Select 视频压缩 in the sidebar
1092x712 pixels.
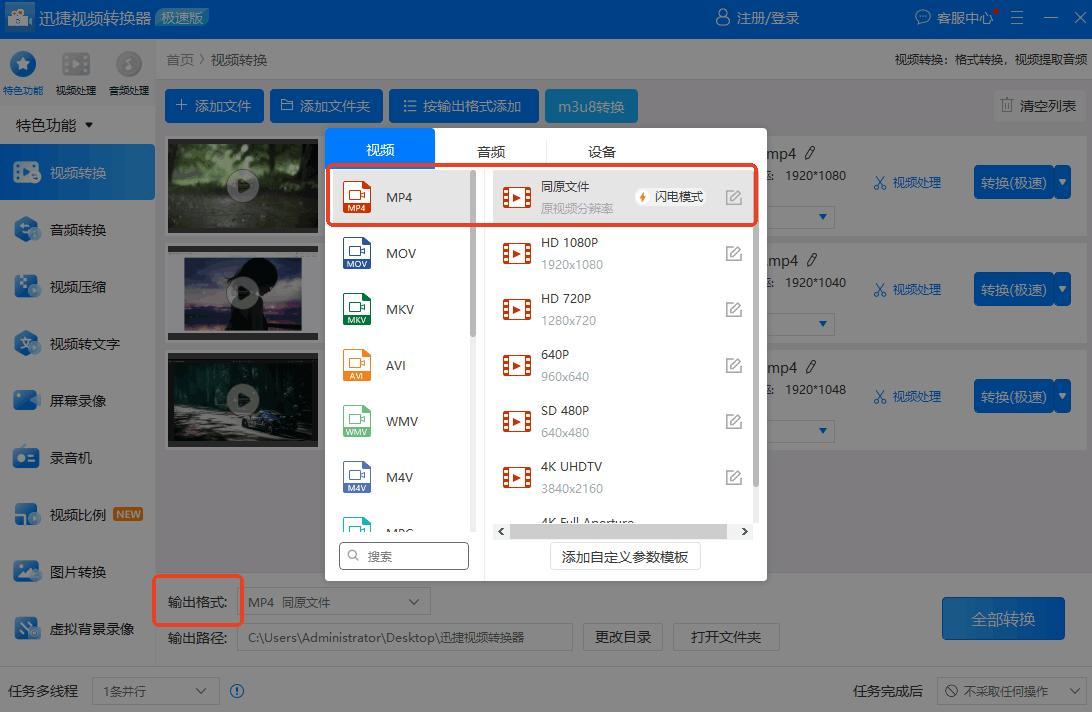click(78, 287)
